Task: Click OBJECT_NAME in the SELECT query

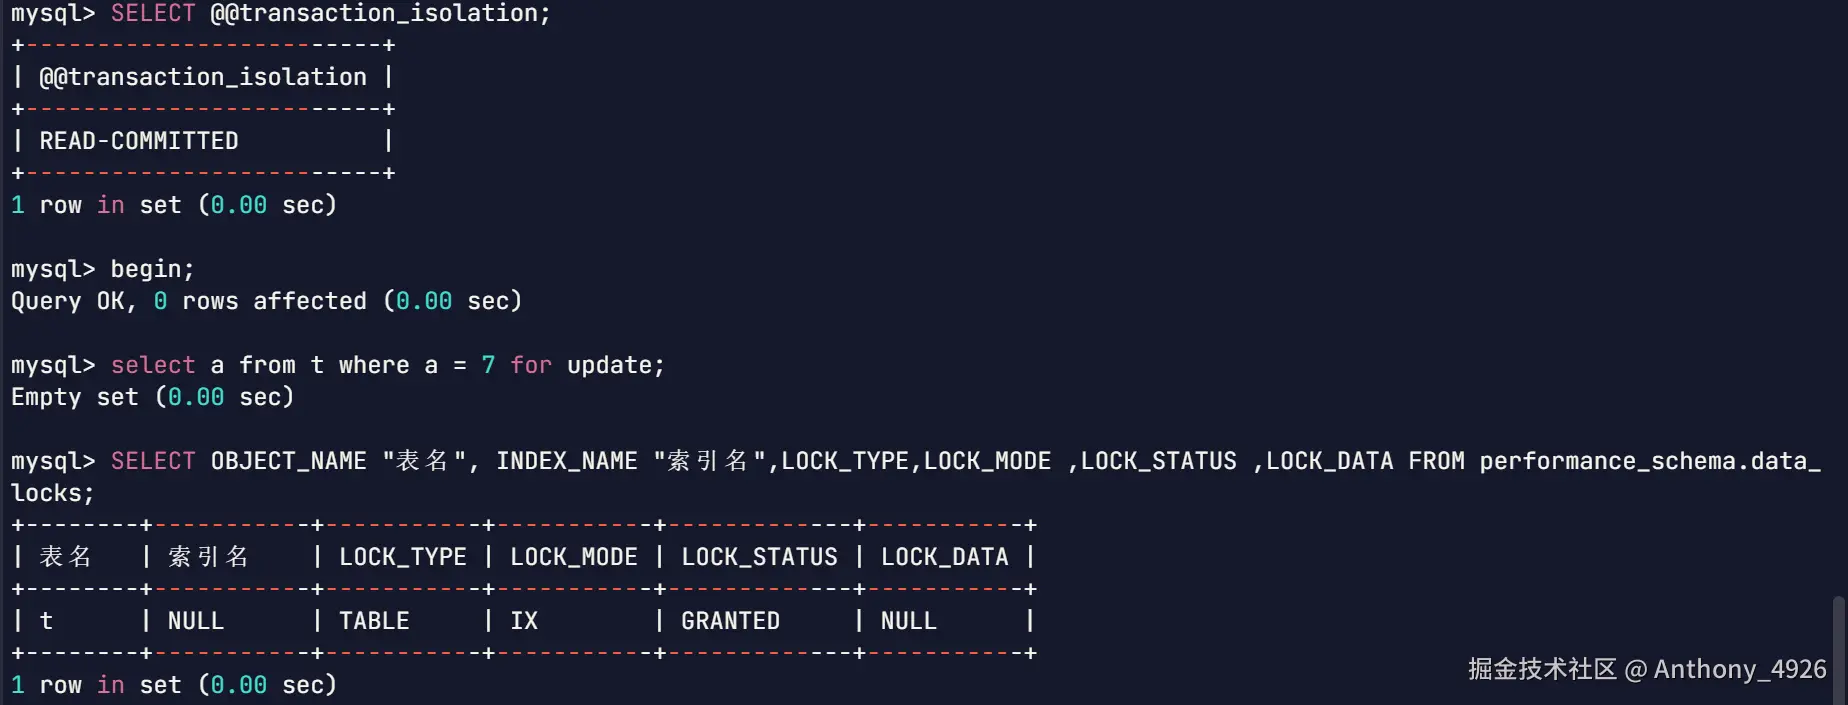Action: (x=288, y=461)
